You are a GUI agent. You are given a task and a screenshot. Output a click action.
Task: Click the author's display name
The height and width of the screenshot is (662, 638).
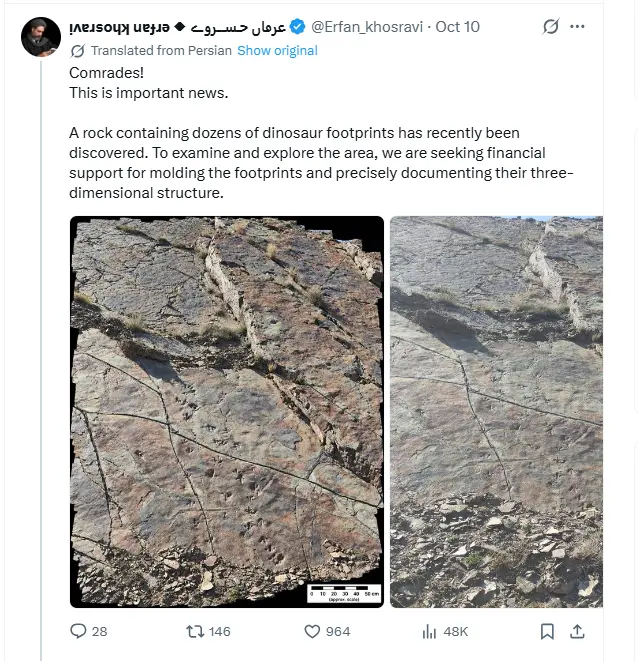tap(178, 27)
